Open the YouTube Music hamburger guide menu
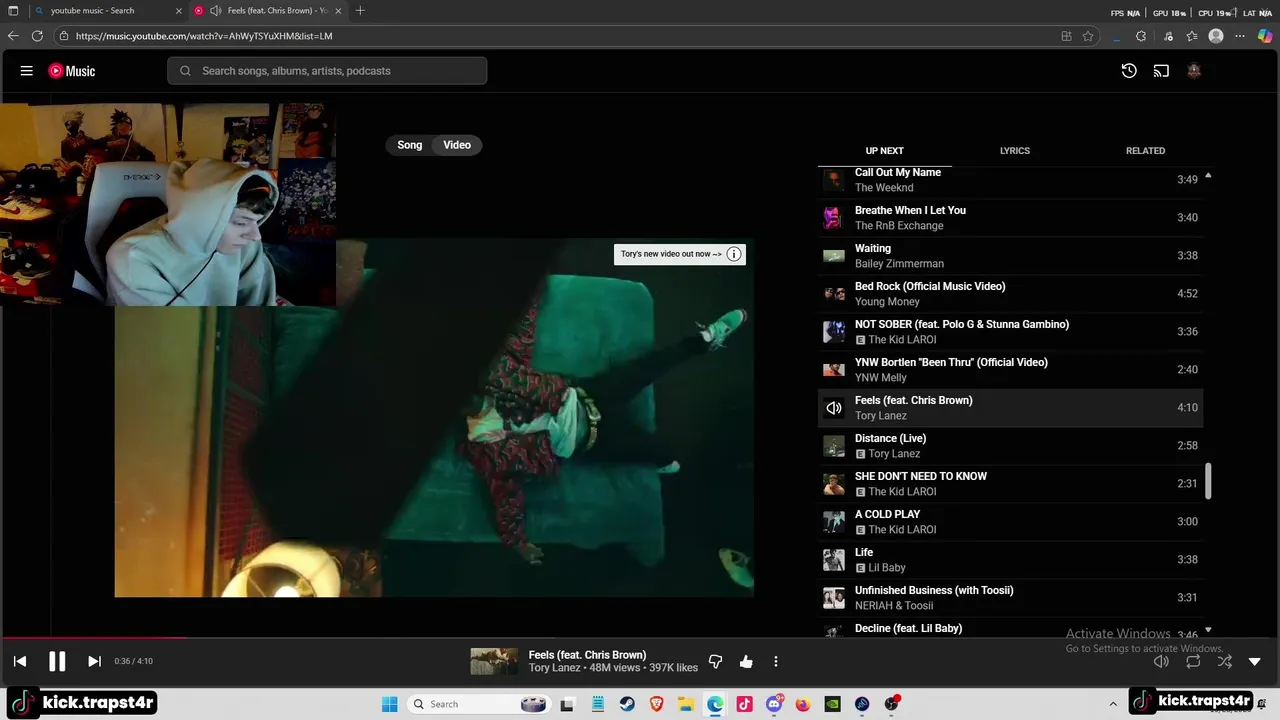 coord(27,71)
